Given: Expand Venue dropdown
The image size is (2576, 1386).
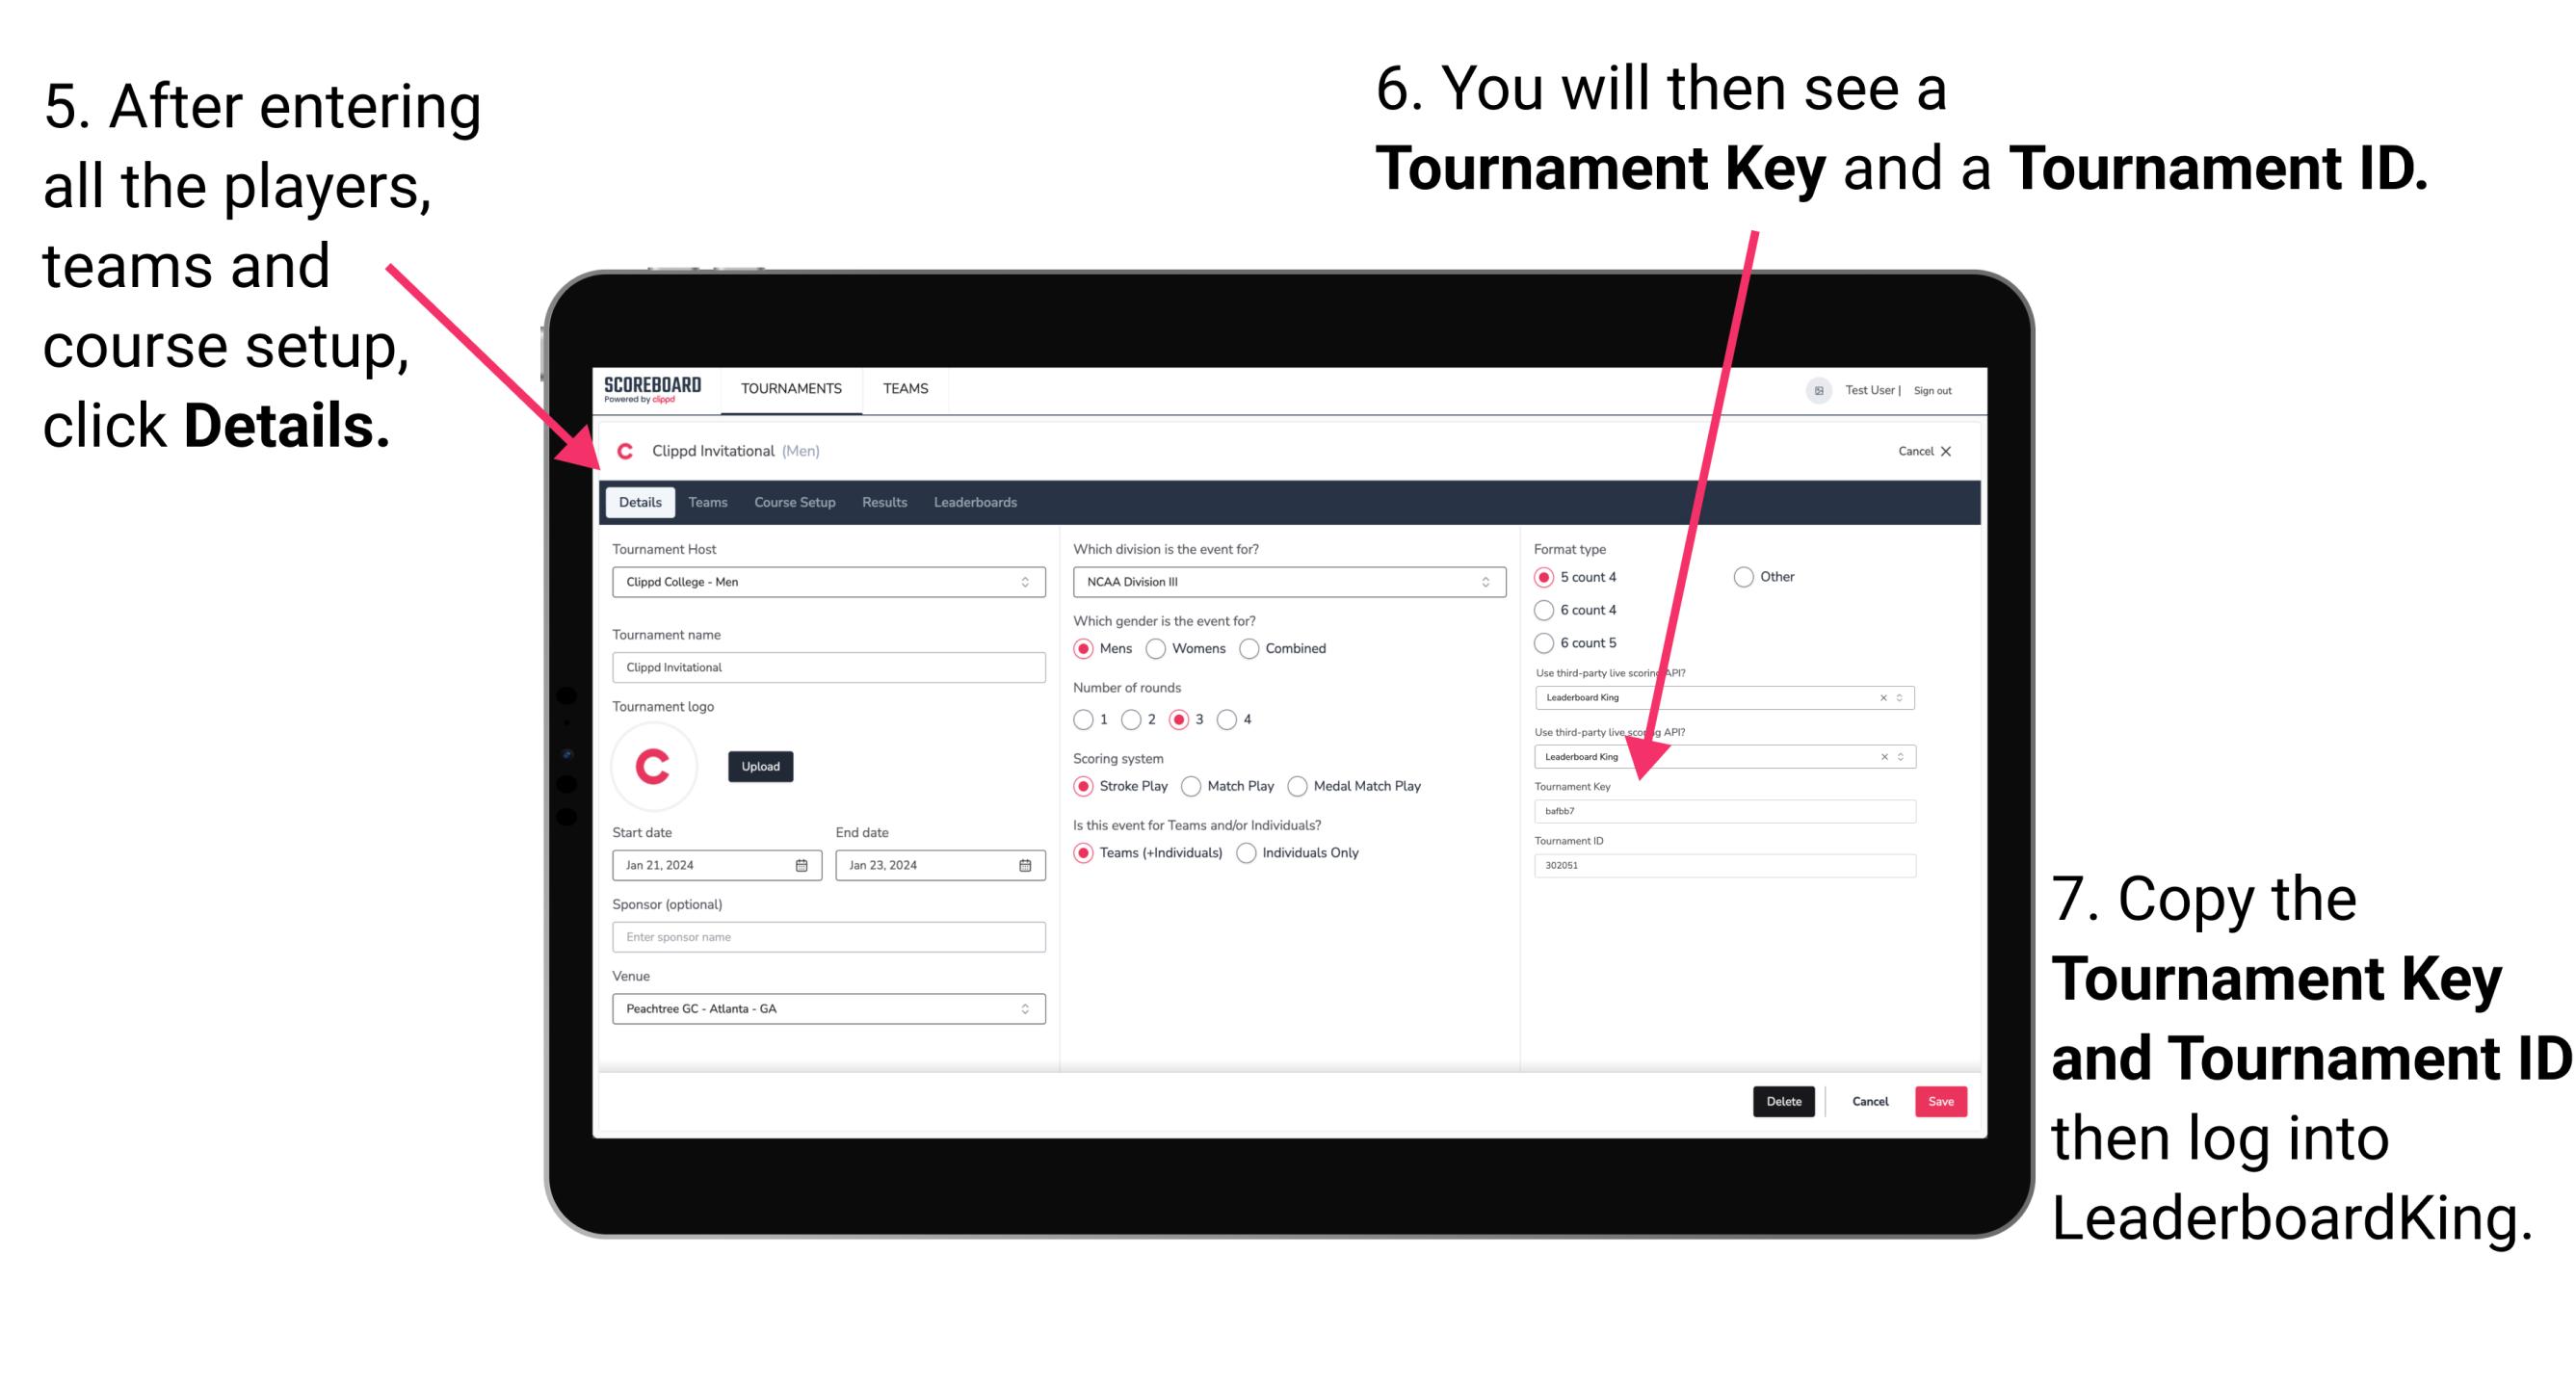Looking at the screenshot, I should point(1026,1008).
